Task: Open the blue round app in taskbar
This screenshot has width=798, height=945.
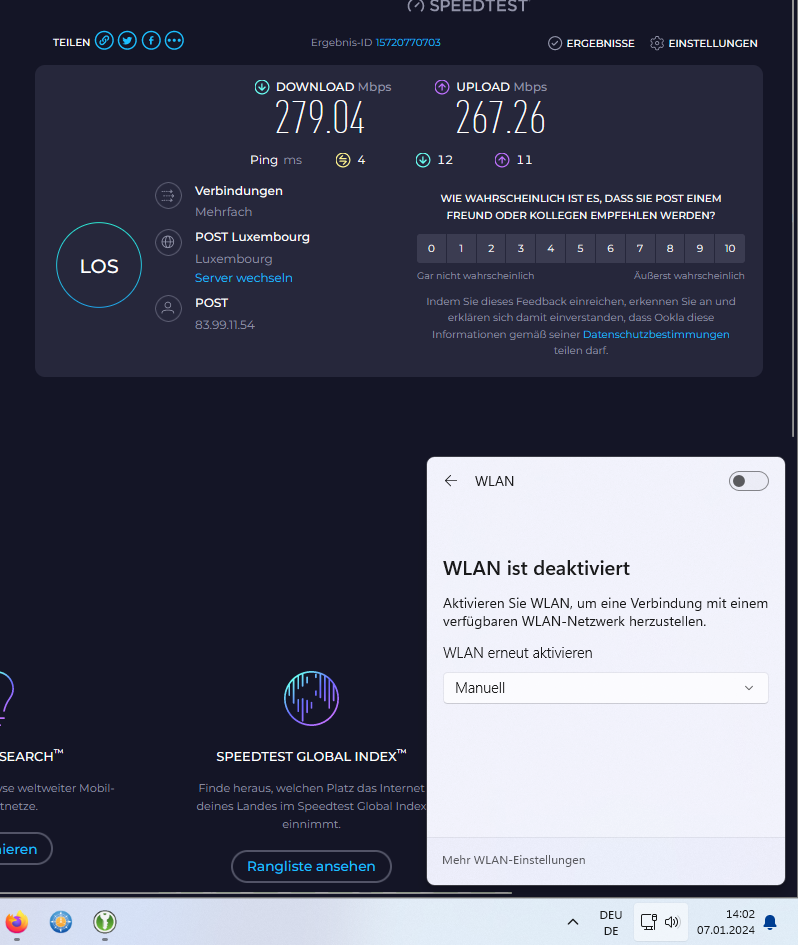Action: coord(61,922)
